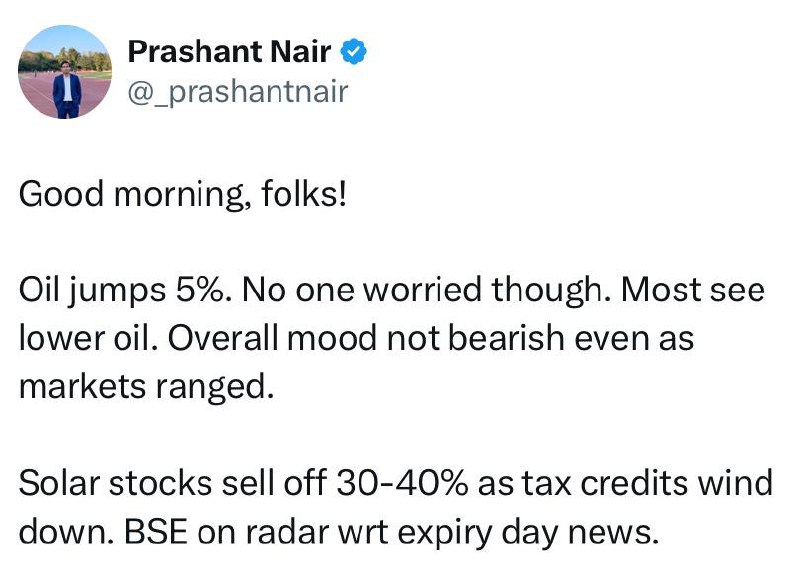The image size is (800, 585).
Task: Click the '30-40%' figure in the tweet
Action: click(402, 483)
